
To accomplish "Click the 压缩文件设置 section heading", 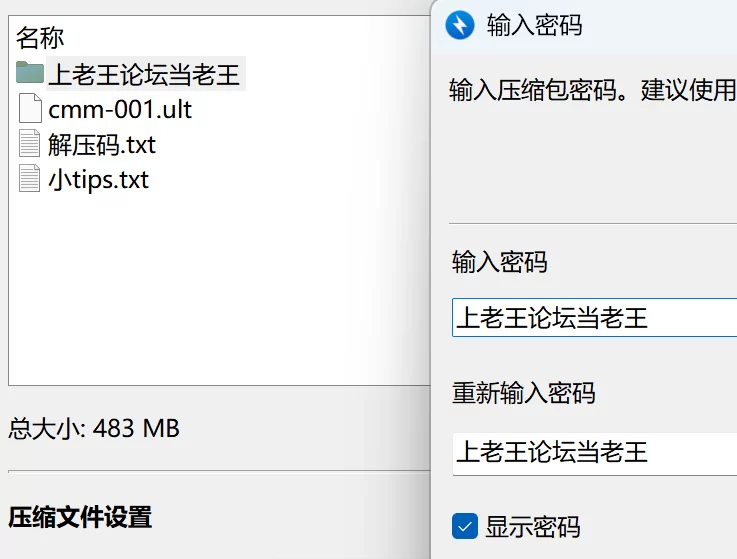I will 80,517.
